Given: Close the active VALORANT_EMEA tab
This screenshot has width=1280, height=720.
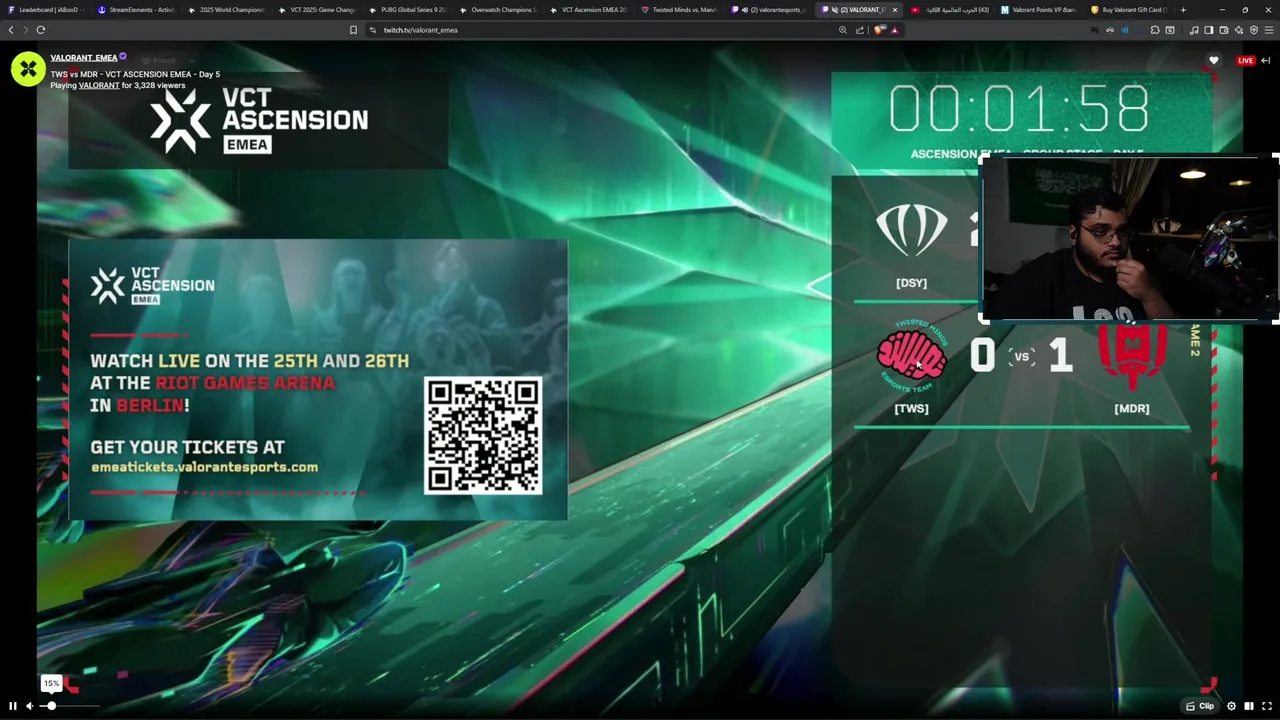Looking at the screenshot, I should pos(895,10).
